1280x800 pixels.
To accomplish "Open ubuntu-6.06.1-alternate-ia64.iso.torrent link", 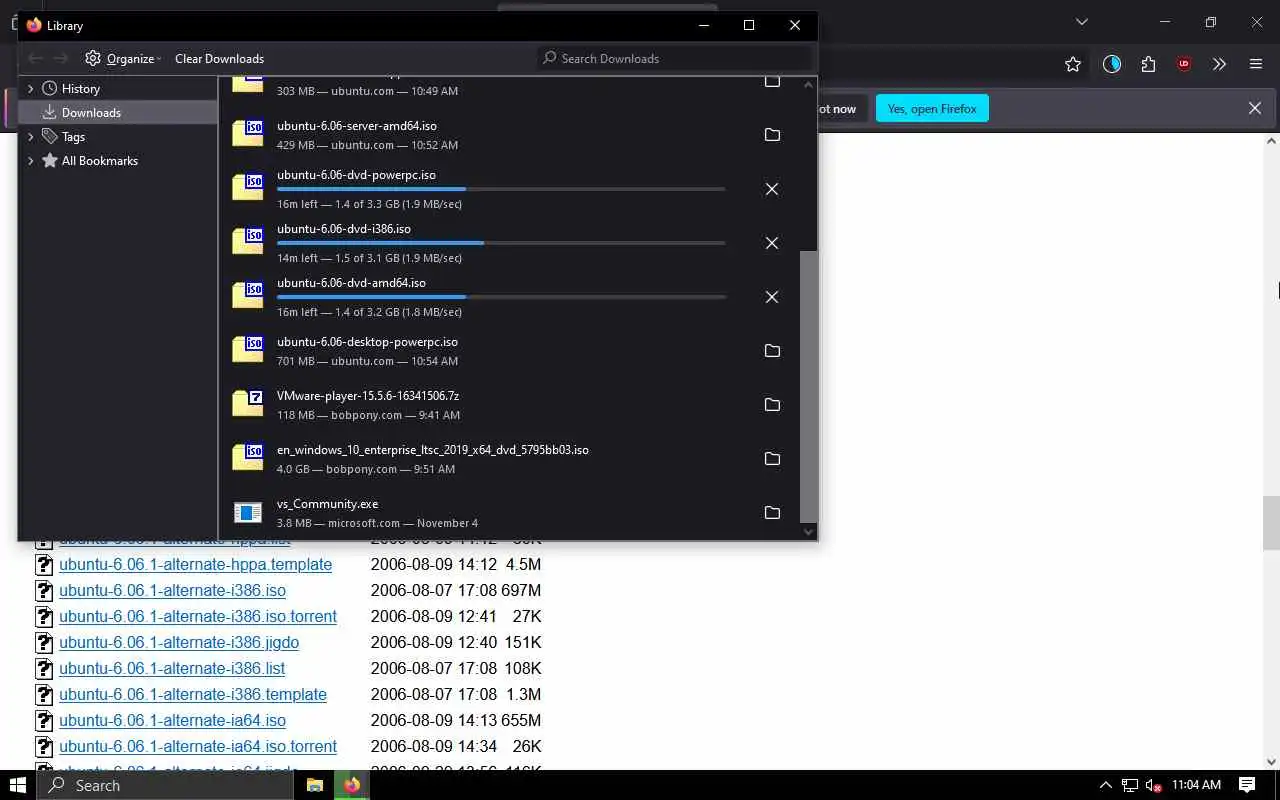I will [198, 746].
